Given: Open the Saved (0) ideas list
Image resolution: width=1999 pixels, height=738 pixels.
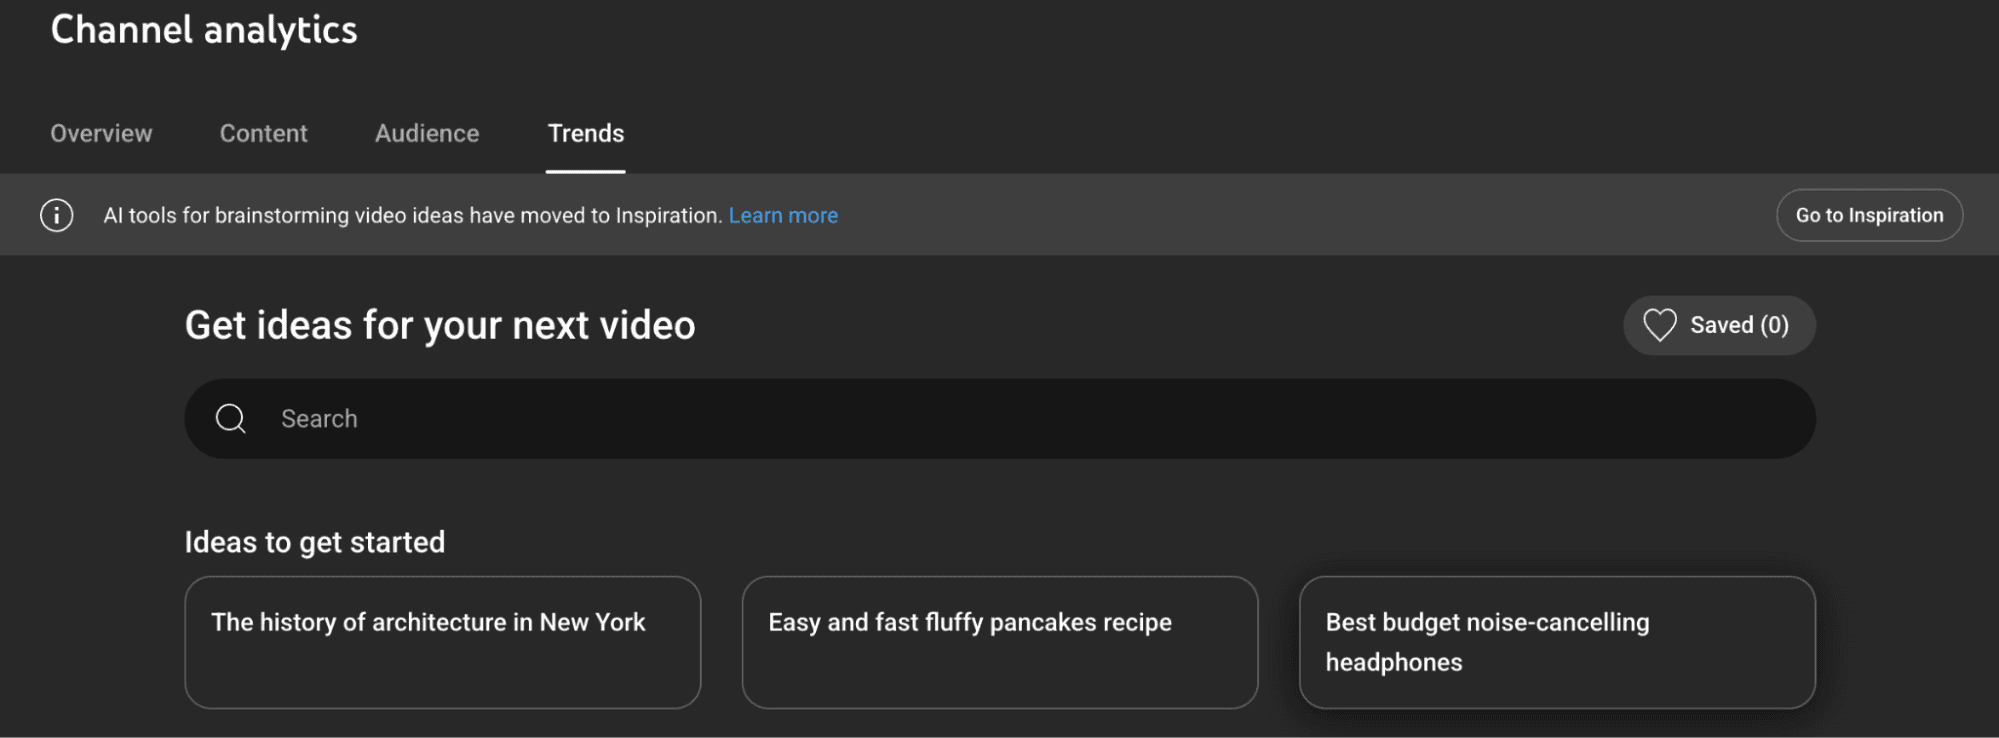Looking at the screenshot, I should click(x=1718, y=325).
